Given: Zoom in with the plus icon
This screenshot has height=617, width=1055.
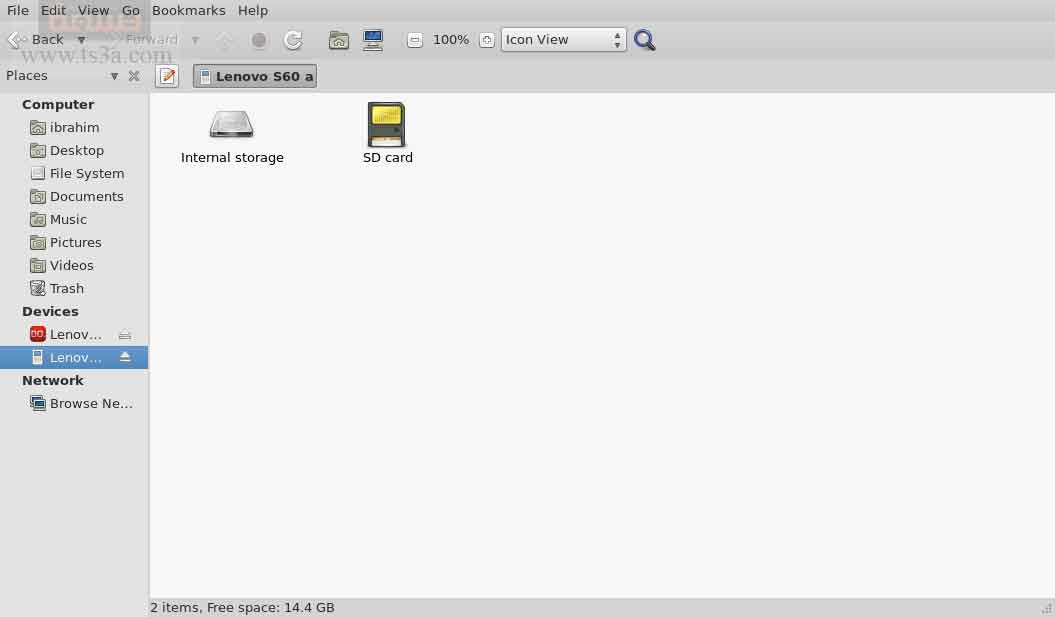Looking at the screenshot, I should [x=486, y=40].
